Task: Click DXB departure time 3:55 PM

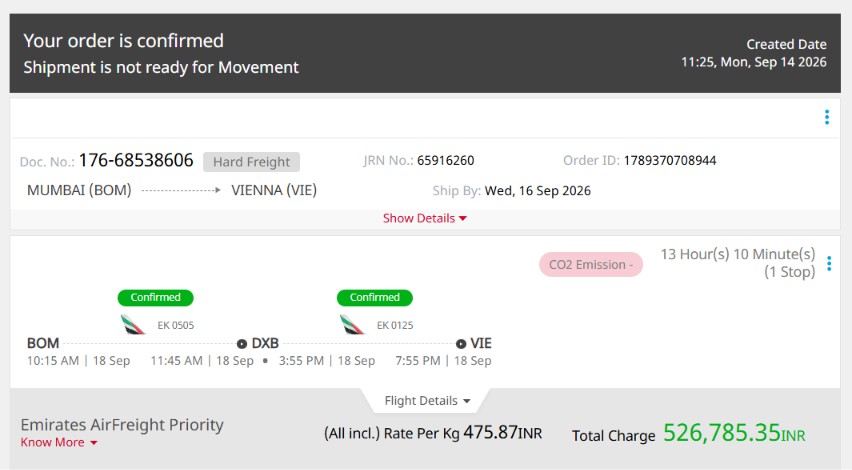Action: (x=301, y=361)
